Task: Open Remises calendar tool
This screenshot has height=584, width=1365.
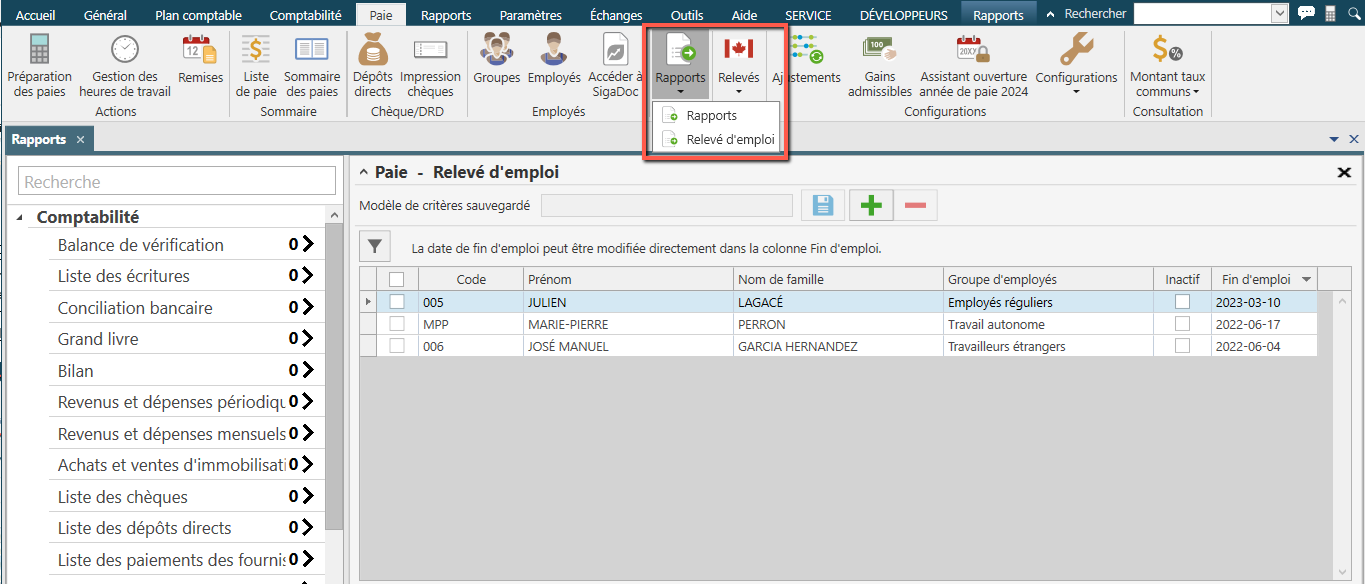Action: [x=201, y=60]
